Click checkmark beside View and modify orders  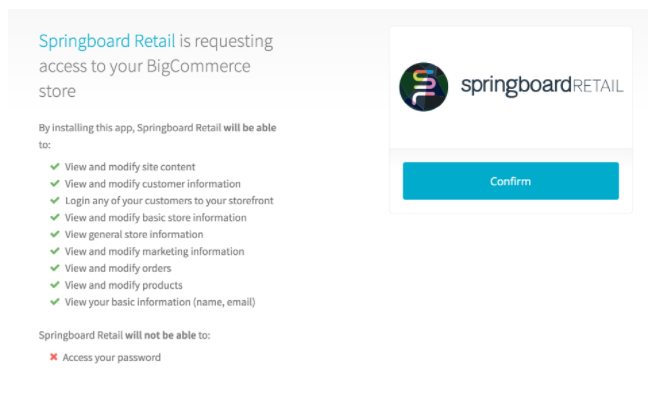click(54, 268)
